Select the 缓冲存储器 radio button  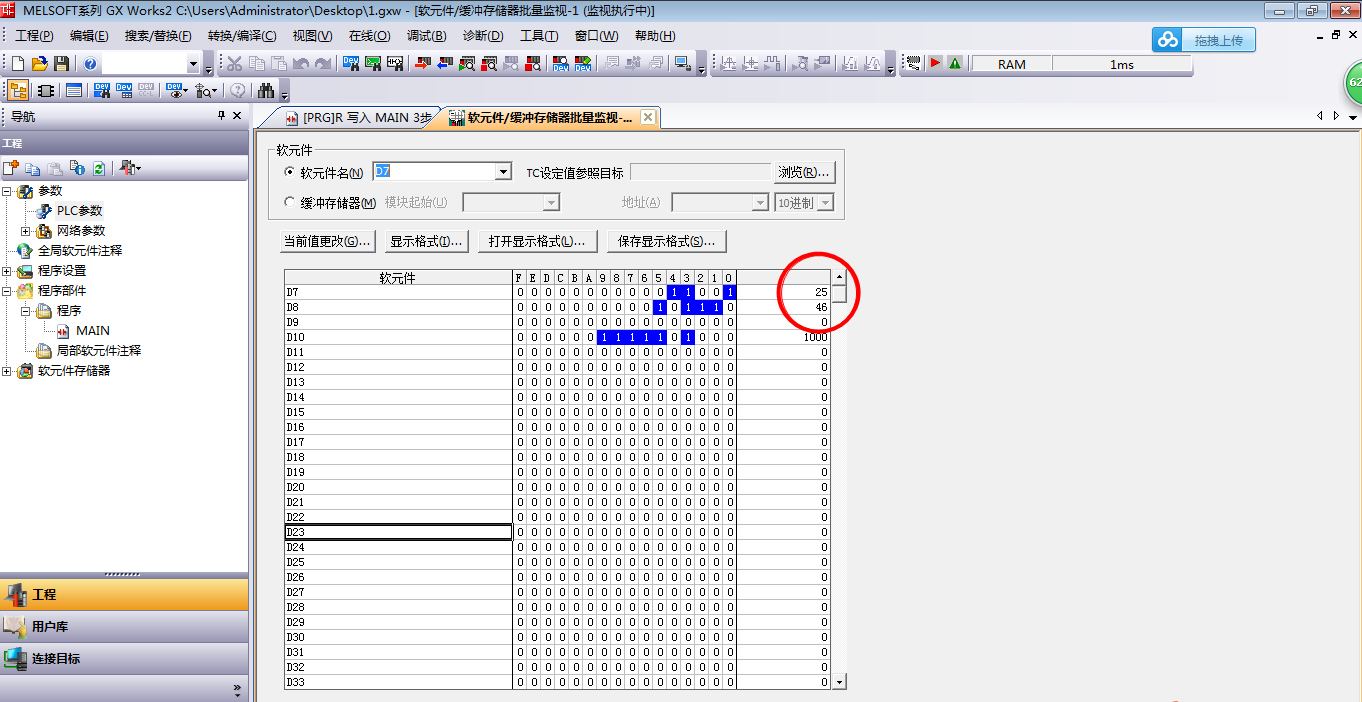coord(290,202)
